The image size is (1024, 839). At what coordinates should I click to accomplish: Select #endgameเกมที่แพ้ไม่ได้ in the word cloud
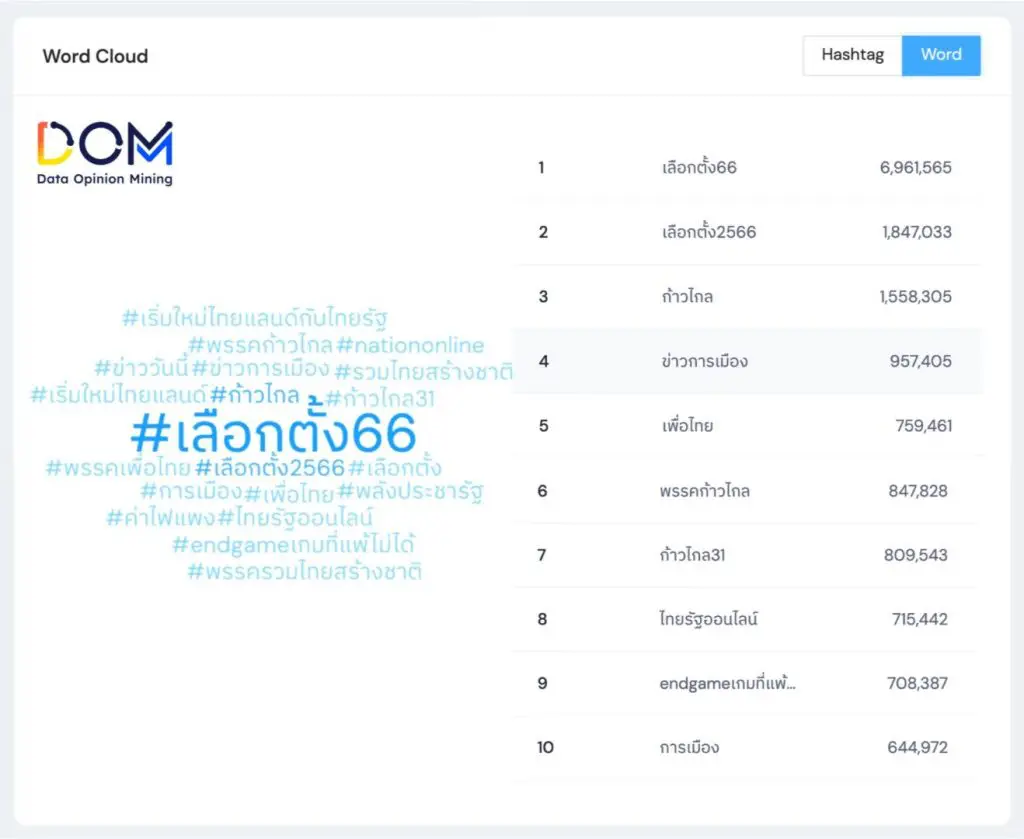293,545
